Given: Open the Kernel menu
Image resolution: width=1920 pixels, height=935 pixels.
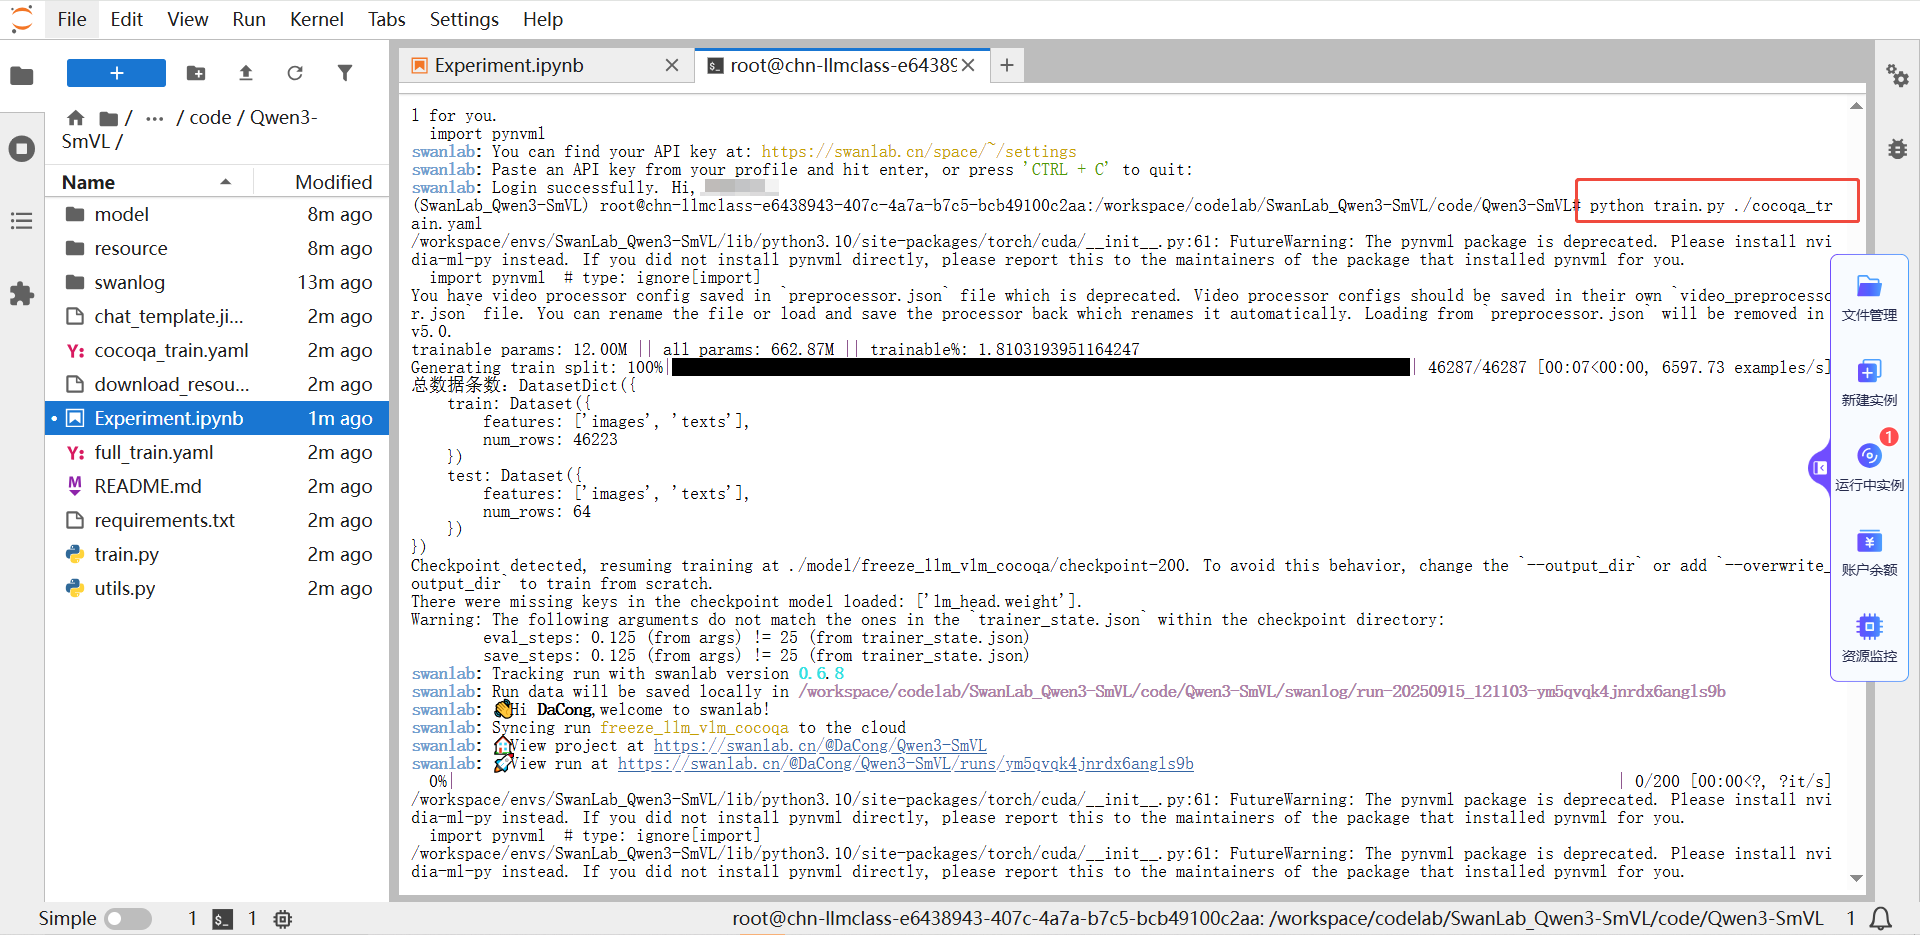Looking at the screenshot, I should pos(317,19).
